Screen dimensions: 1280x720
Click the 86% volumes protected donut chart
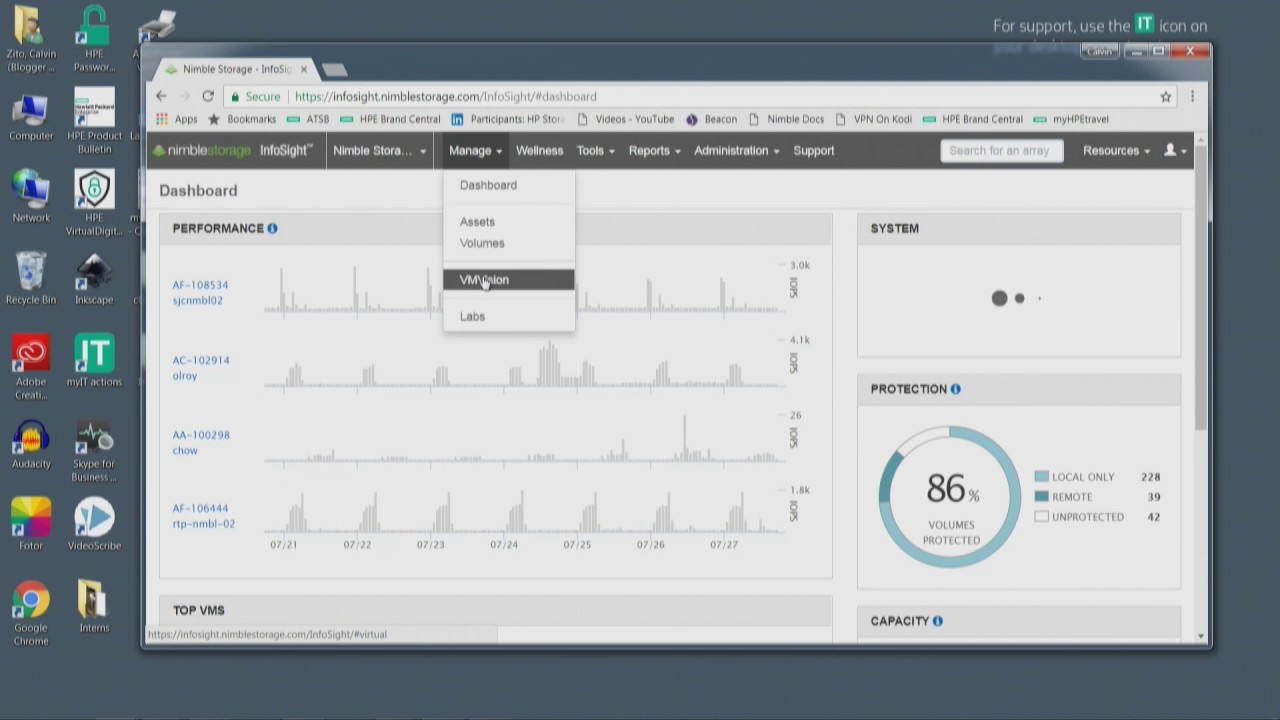click(x=950, y=497)
